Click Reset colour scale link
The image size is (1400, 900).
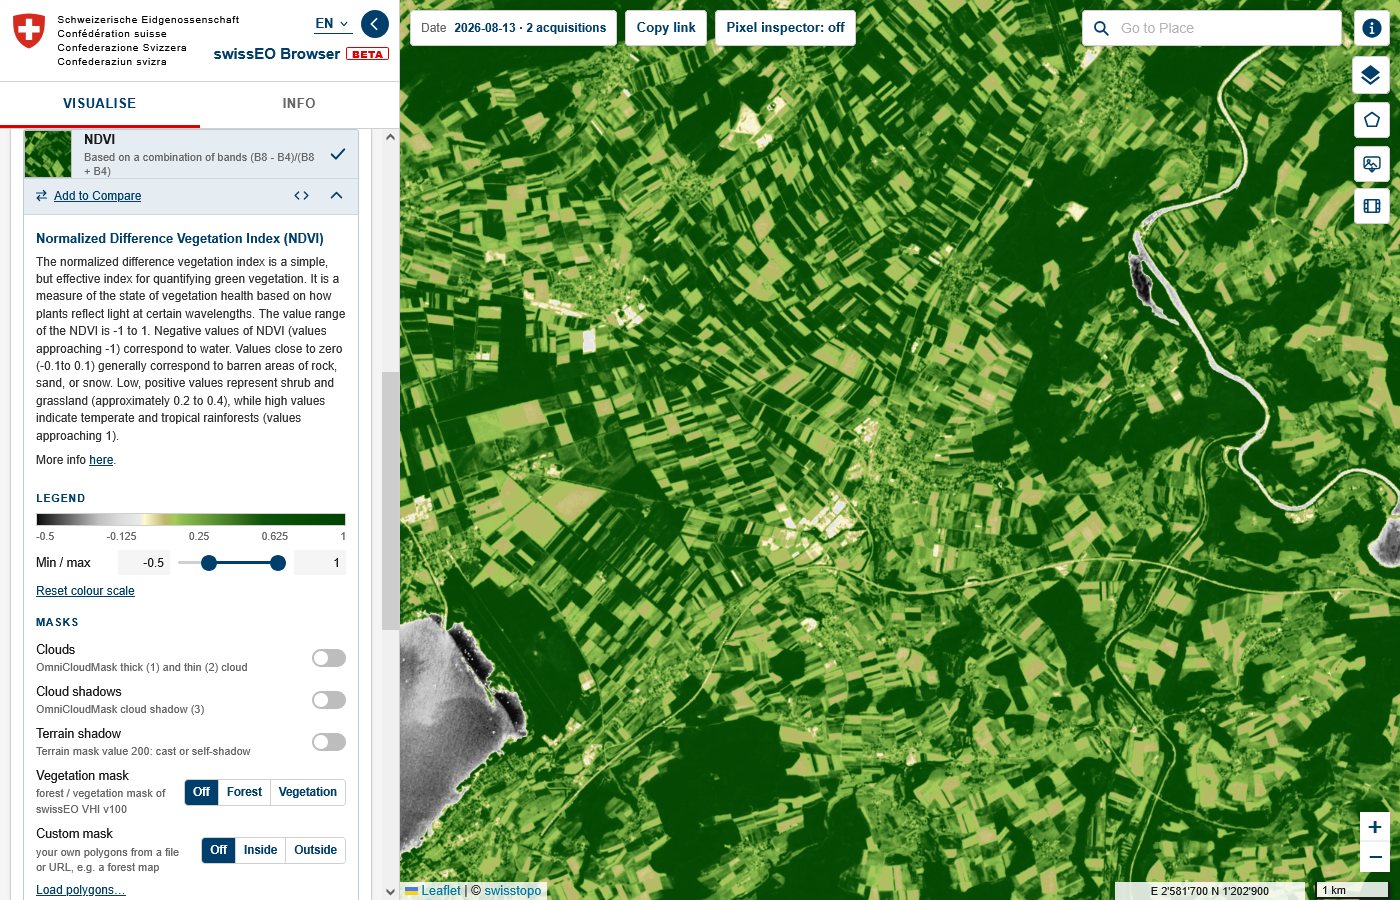click(x=85, y=591)
